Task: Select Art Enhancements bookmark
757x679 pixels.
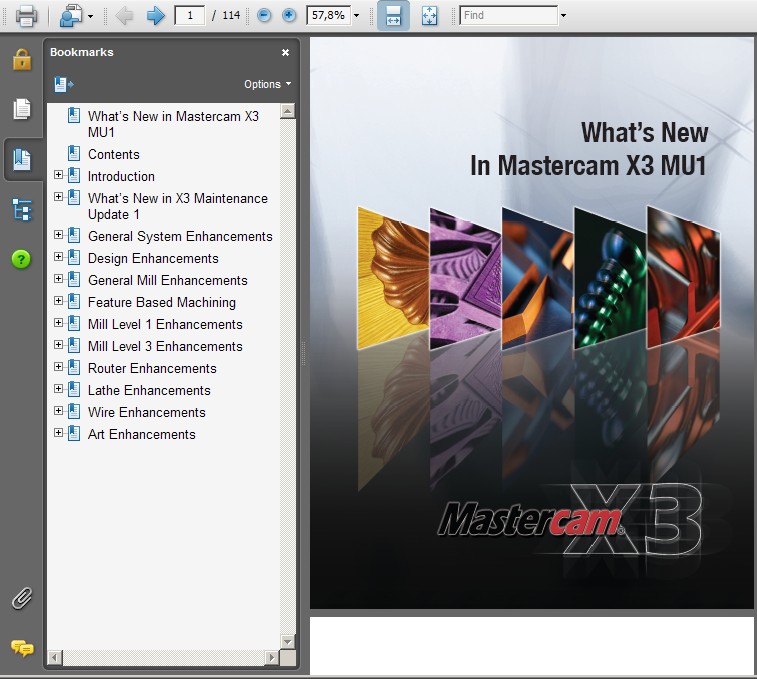Action: tap(141, 435)
